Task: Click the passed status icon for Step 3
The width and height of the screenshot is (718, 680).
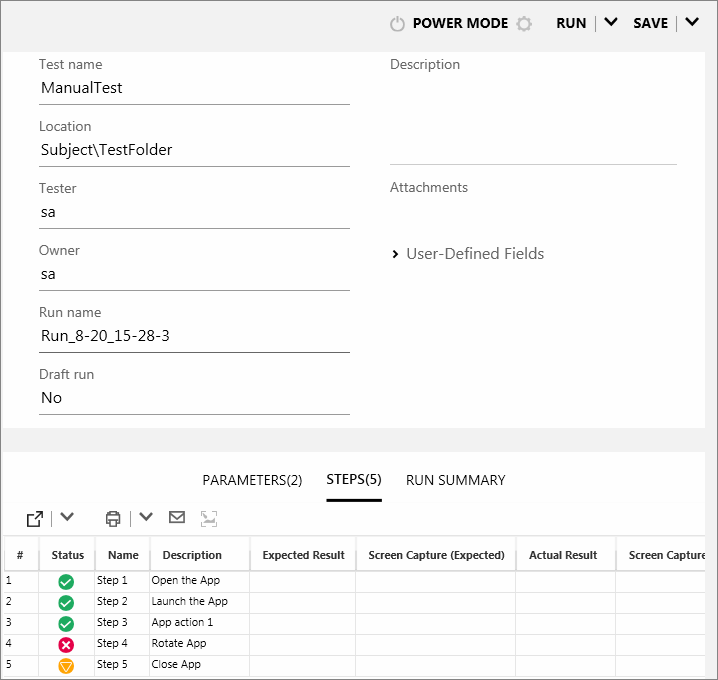Action: pyautogui.click(x=66, y=623)
